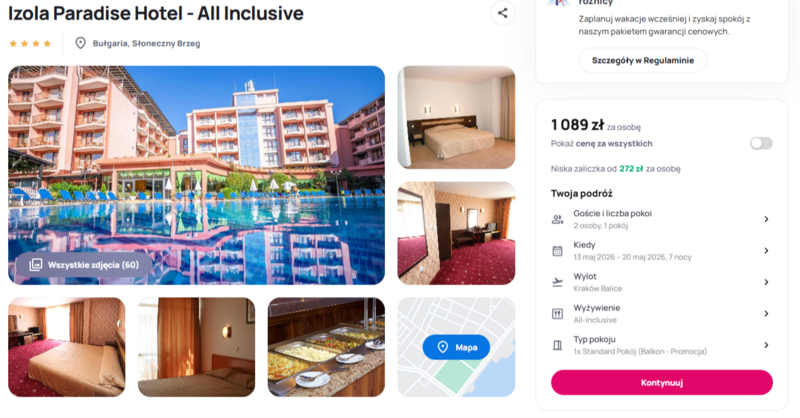Click the Kontynuuj button
Image resolution: width=800 pixels, height=418 pixels.
(662, 382)
